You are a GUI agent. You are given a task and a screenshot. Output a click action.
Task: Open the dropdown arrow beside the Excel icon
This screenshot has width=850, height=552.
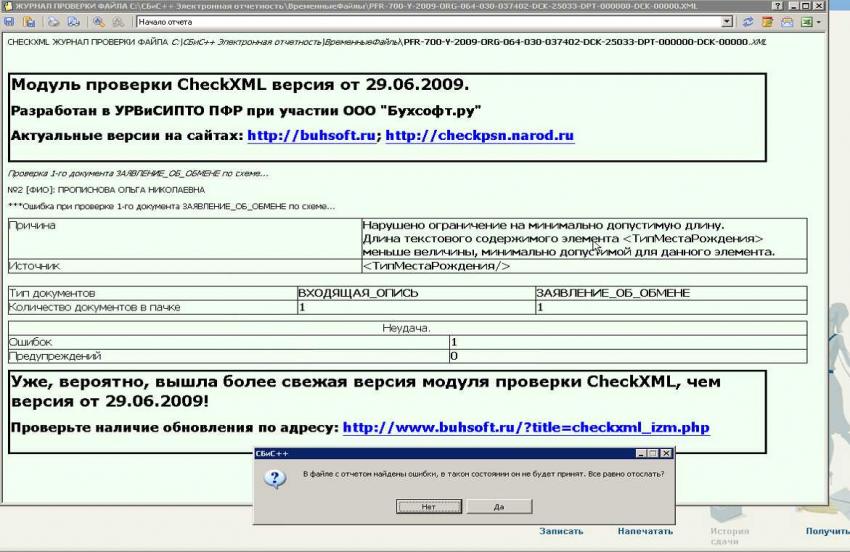(x=820, y=21)
